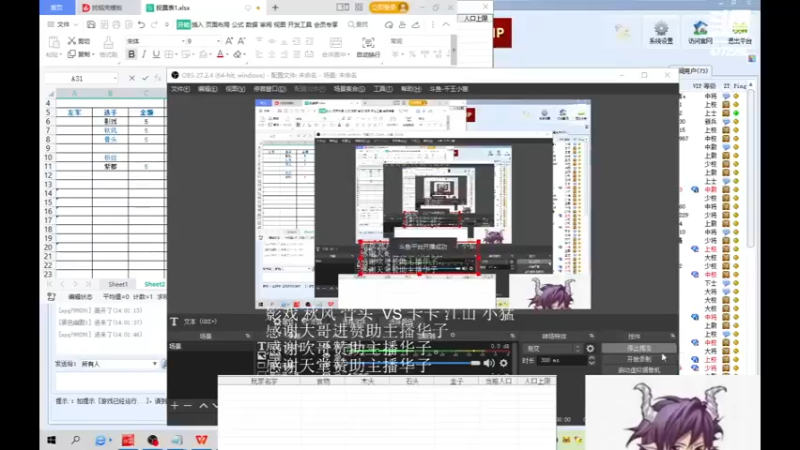Switch to 开始 ribbon tab
The image size is (800, 450).
(183, 24)
